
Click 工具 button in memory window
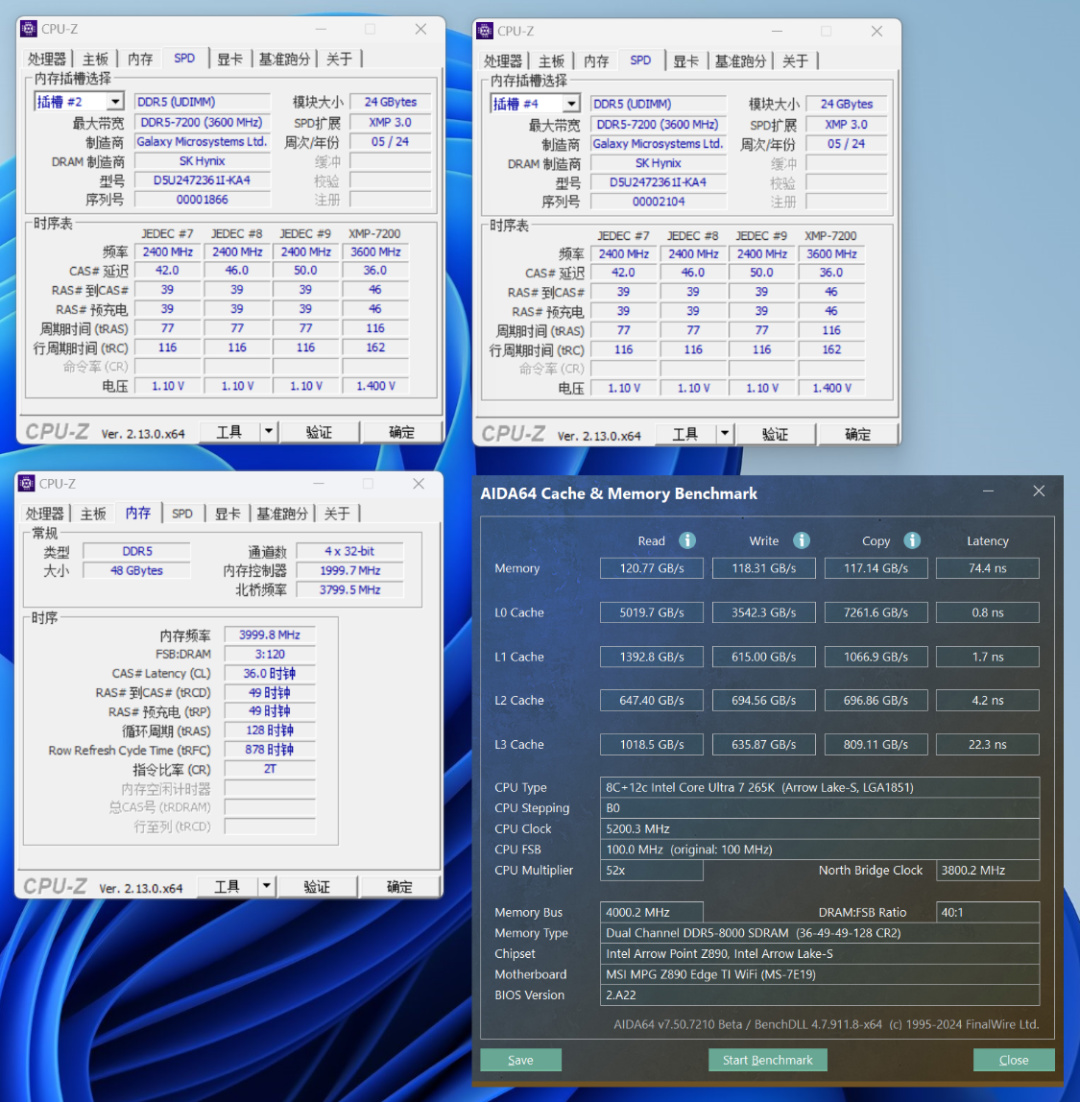[227, 886]
